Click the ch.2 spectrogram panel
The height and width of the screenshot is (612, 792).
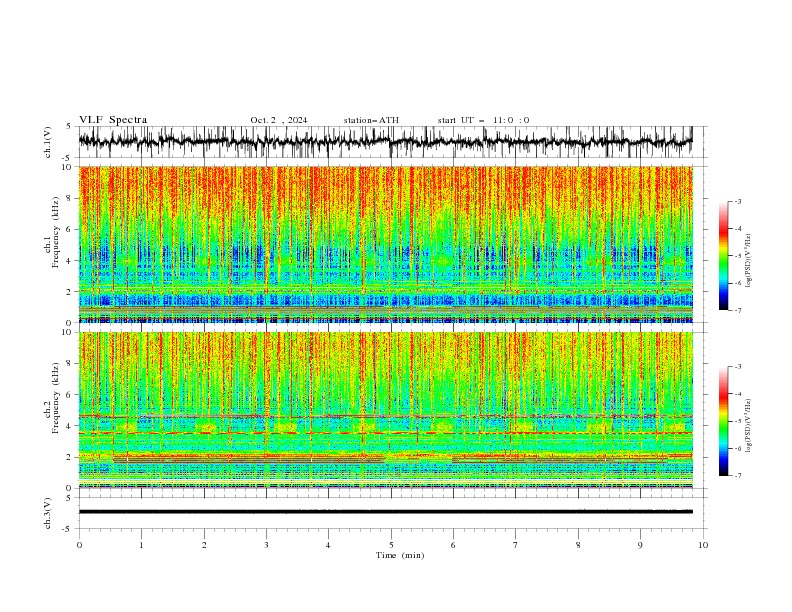385,410
